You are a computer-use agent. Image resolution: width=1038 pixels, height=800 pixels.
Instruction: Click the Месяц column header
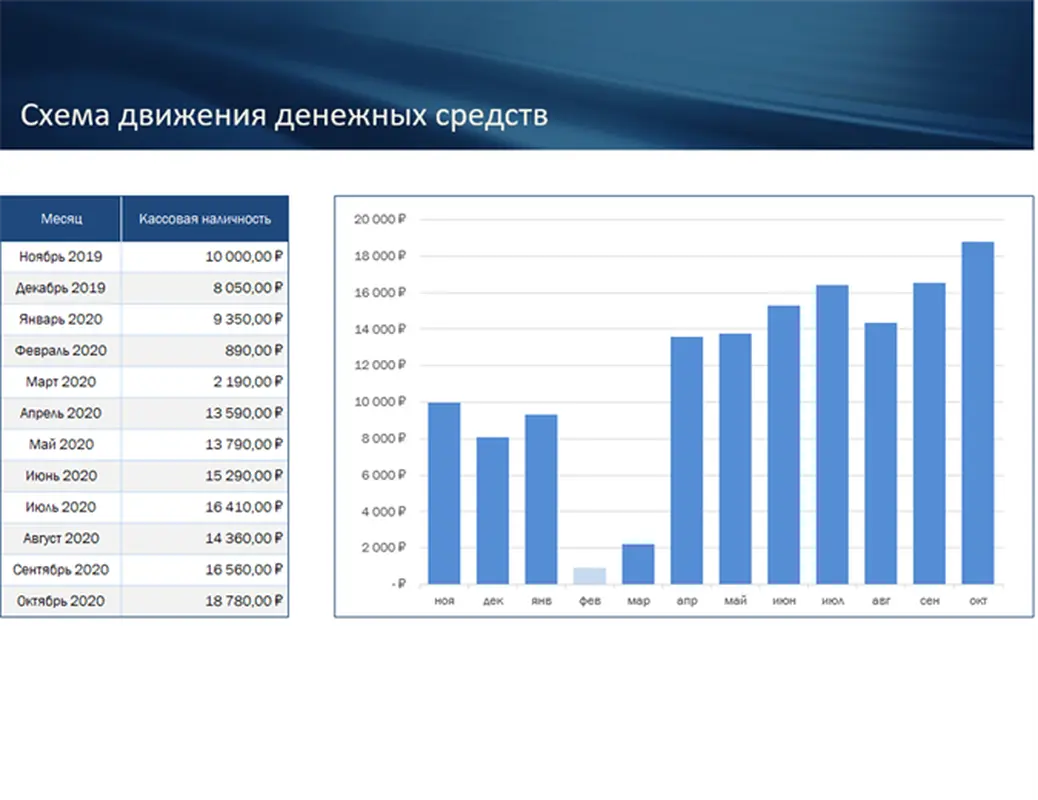click(x=60, y=217)
